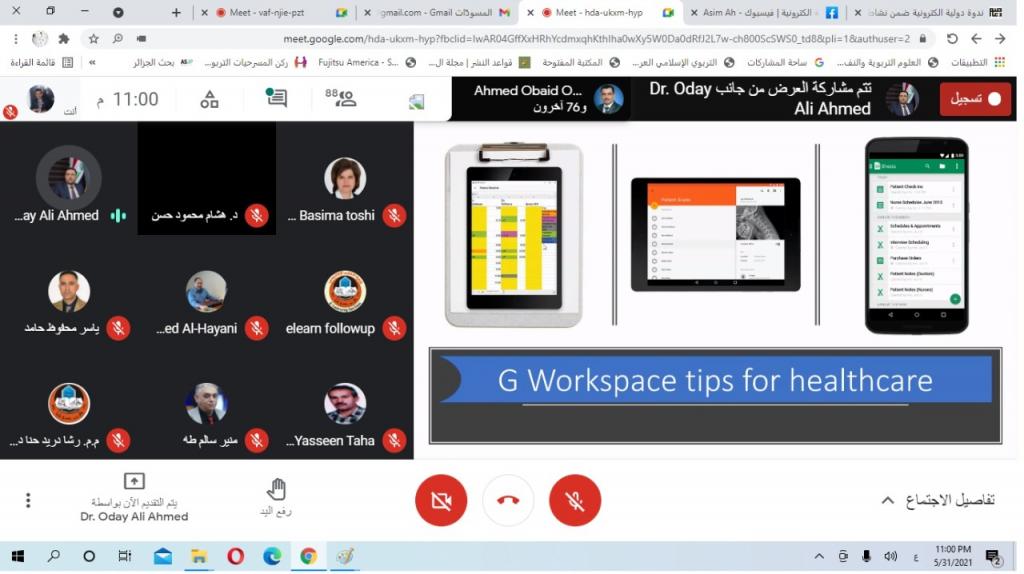This screenshot has width=1024, height=574.
Task: Open the three-dot more options menu
Action: (x=28, y=500)
